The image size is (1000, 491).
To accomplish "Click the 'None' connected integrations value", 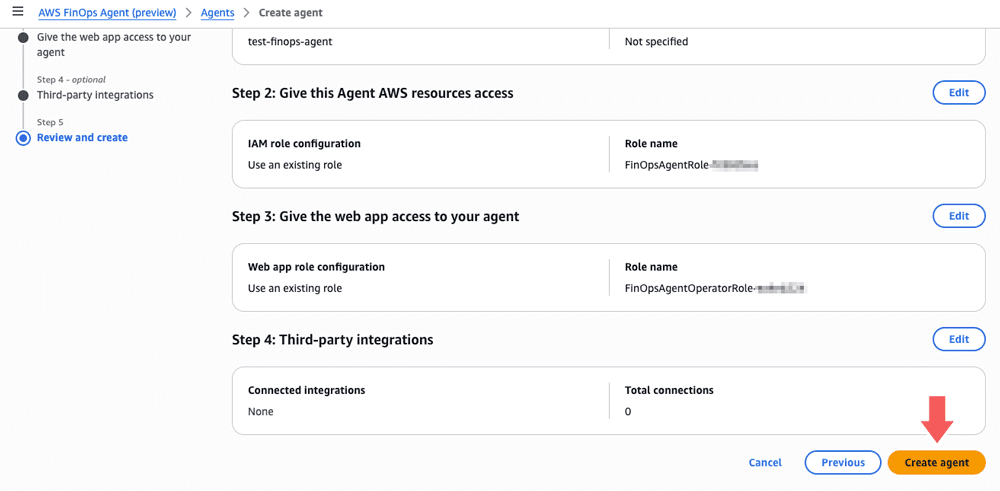I will pyautogui.click(x=260, y=411).
